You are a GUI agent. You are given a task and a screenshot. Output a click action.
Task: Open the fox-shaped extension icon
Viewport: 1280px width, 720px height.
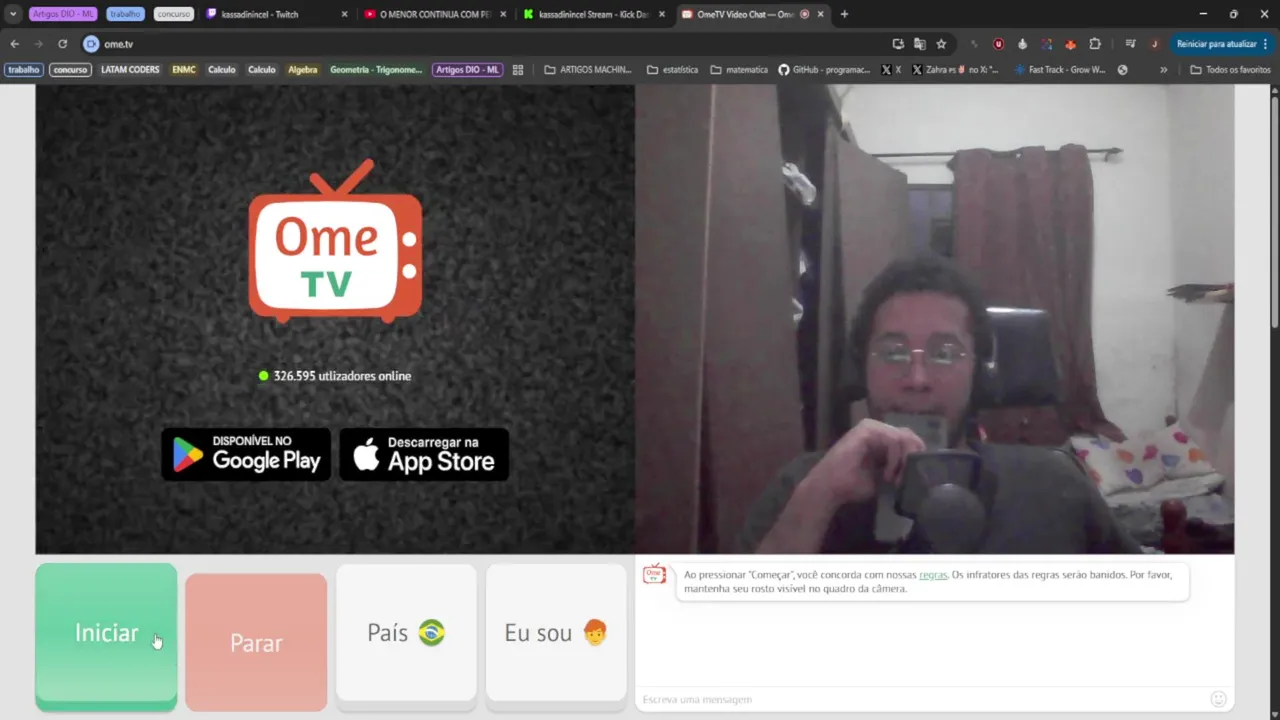coord(1070,44)
